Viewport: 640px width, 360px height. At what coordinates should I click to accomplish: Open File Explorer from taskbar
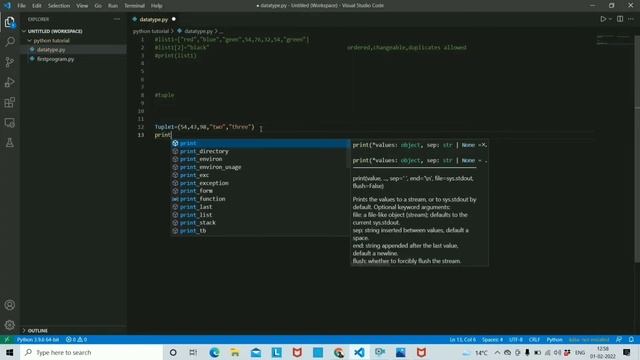[235, 352]
